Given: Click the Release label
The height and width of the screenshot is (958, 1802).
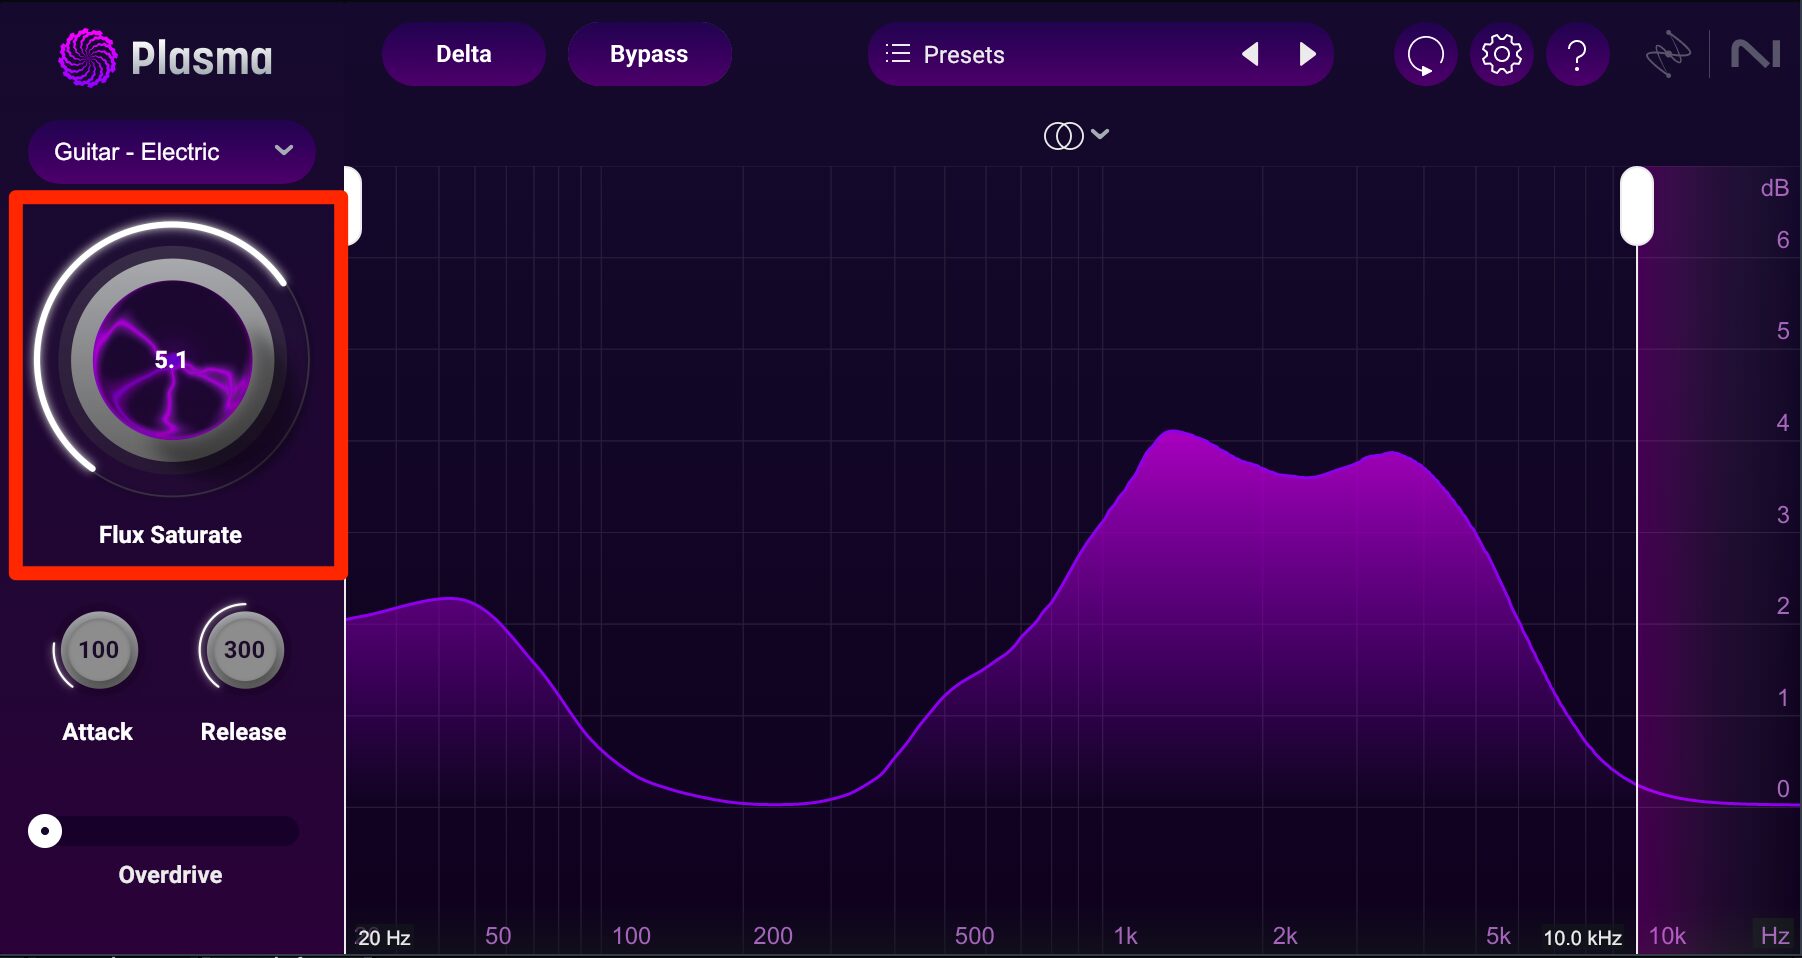Looking at the screenshot, I should (x=243, y=732).
